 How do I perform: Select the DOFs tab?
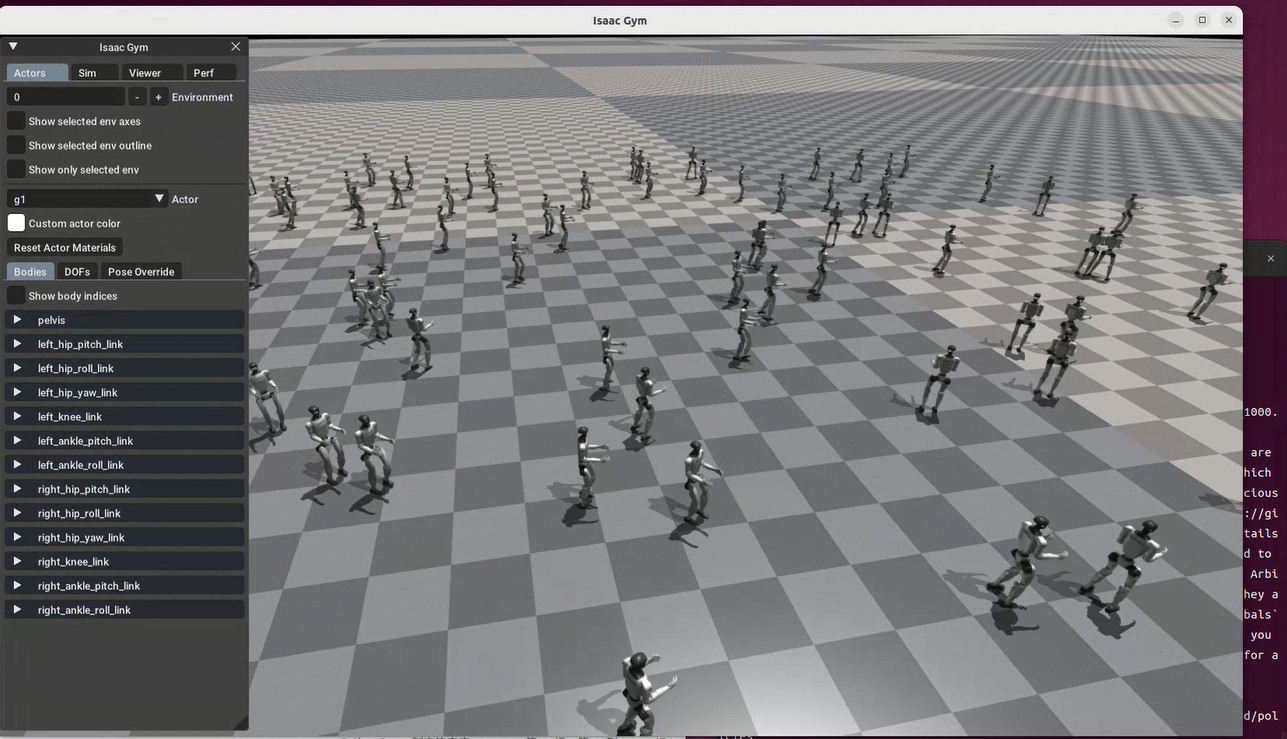pos(77,272)
